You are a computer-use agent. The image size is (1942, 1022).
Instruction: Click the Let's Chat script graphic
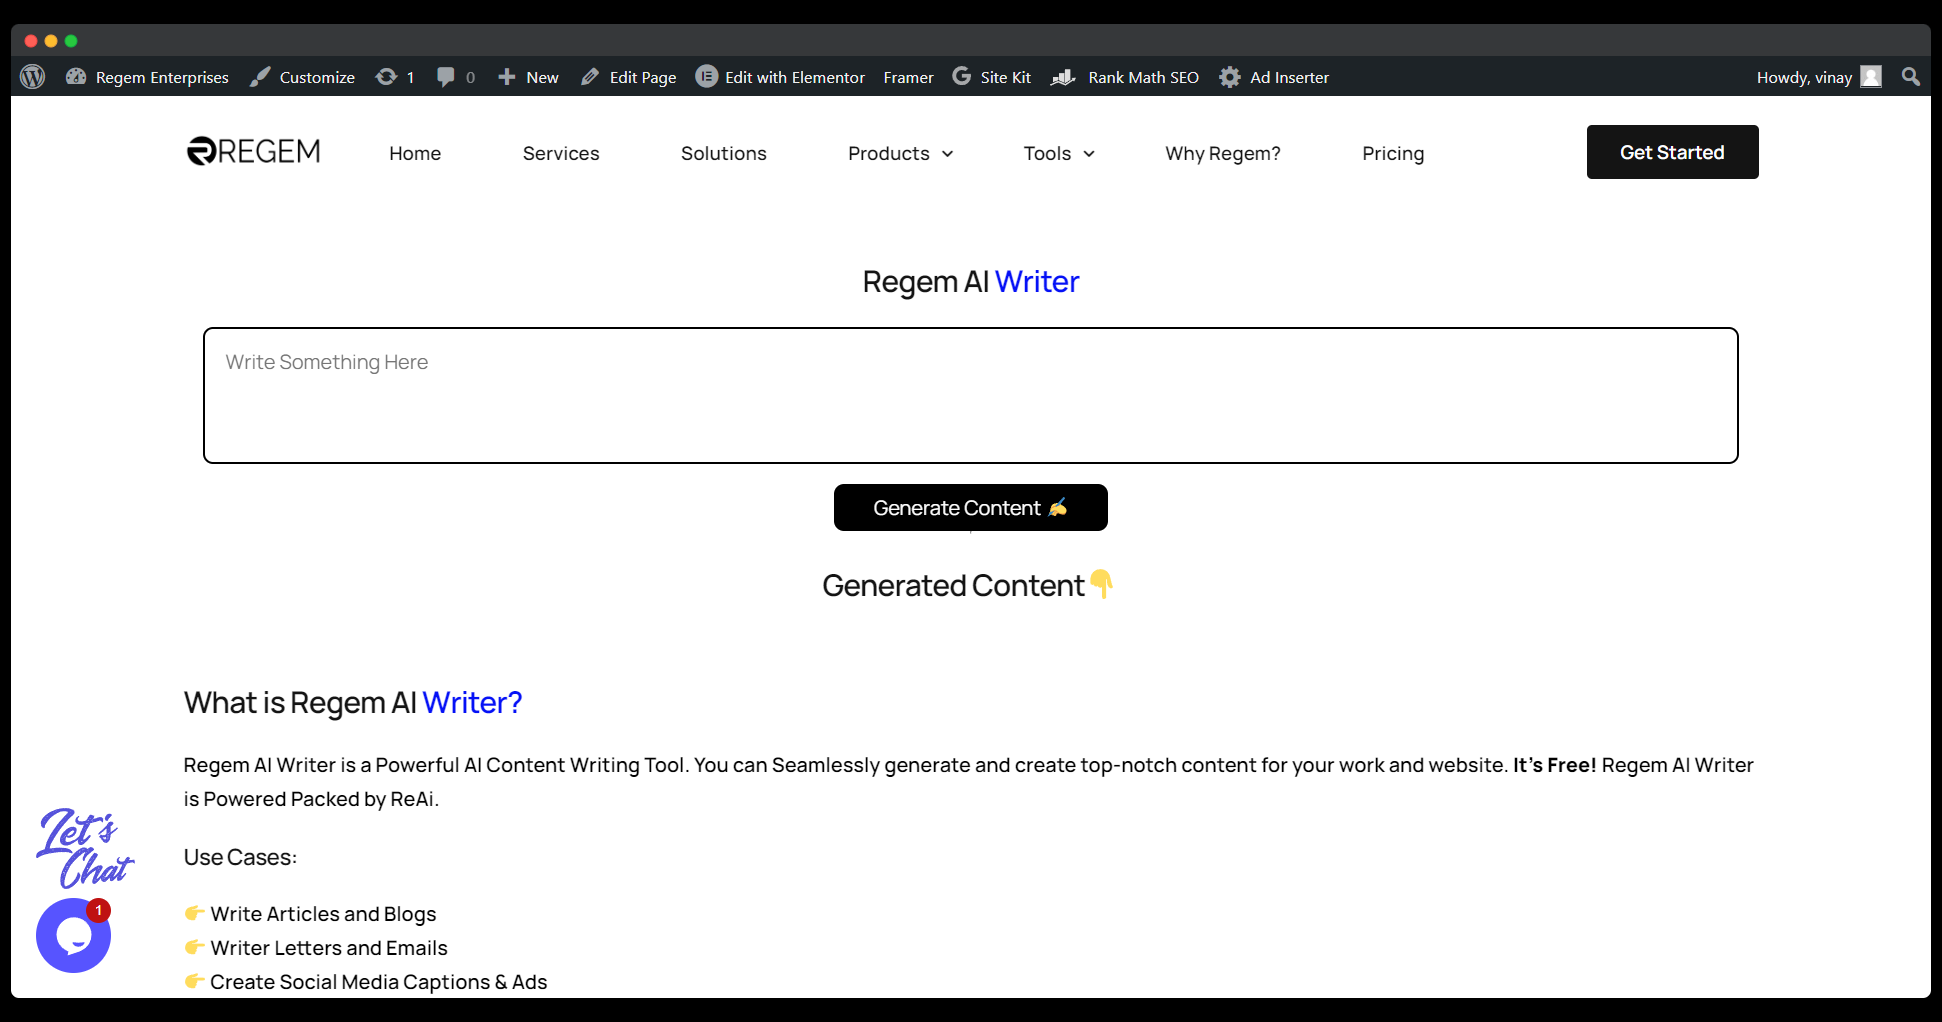pyautogui.click(x=85, y=848)
